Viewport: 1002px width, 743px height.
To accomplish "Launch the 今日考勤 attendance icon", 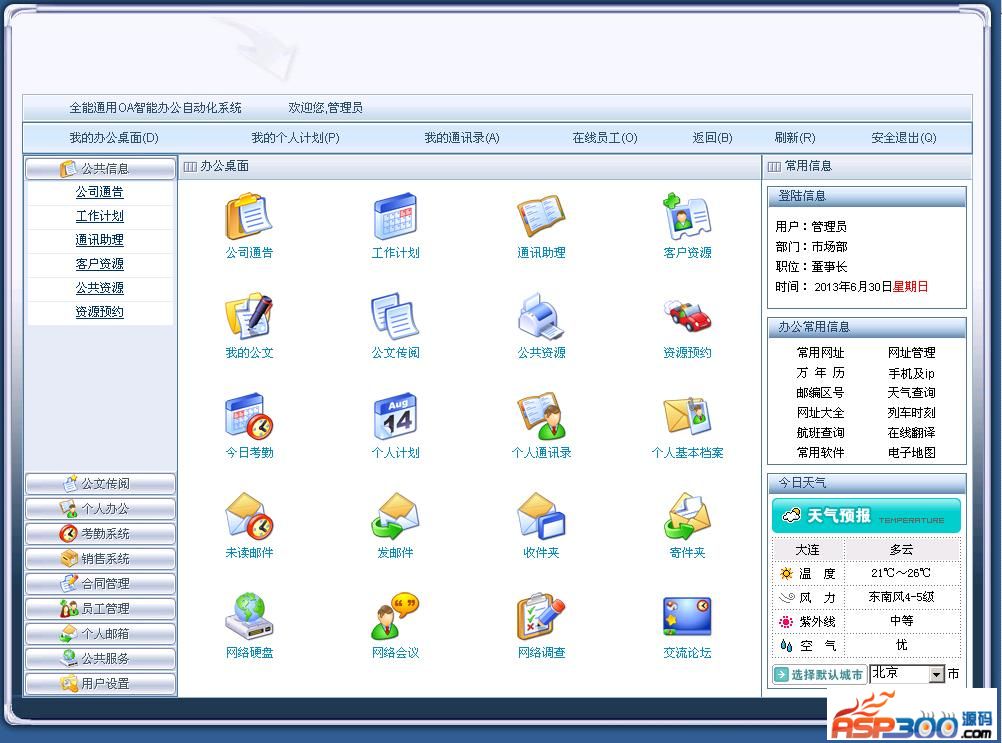I will (x=248, y=417).
